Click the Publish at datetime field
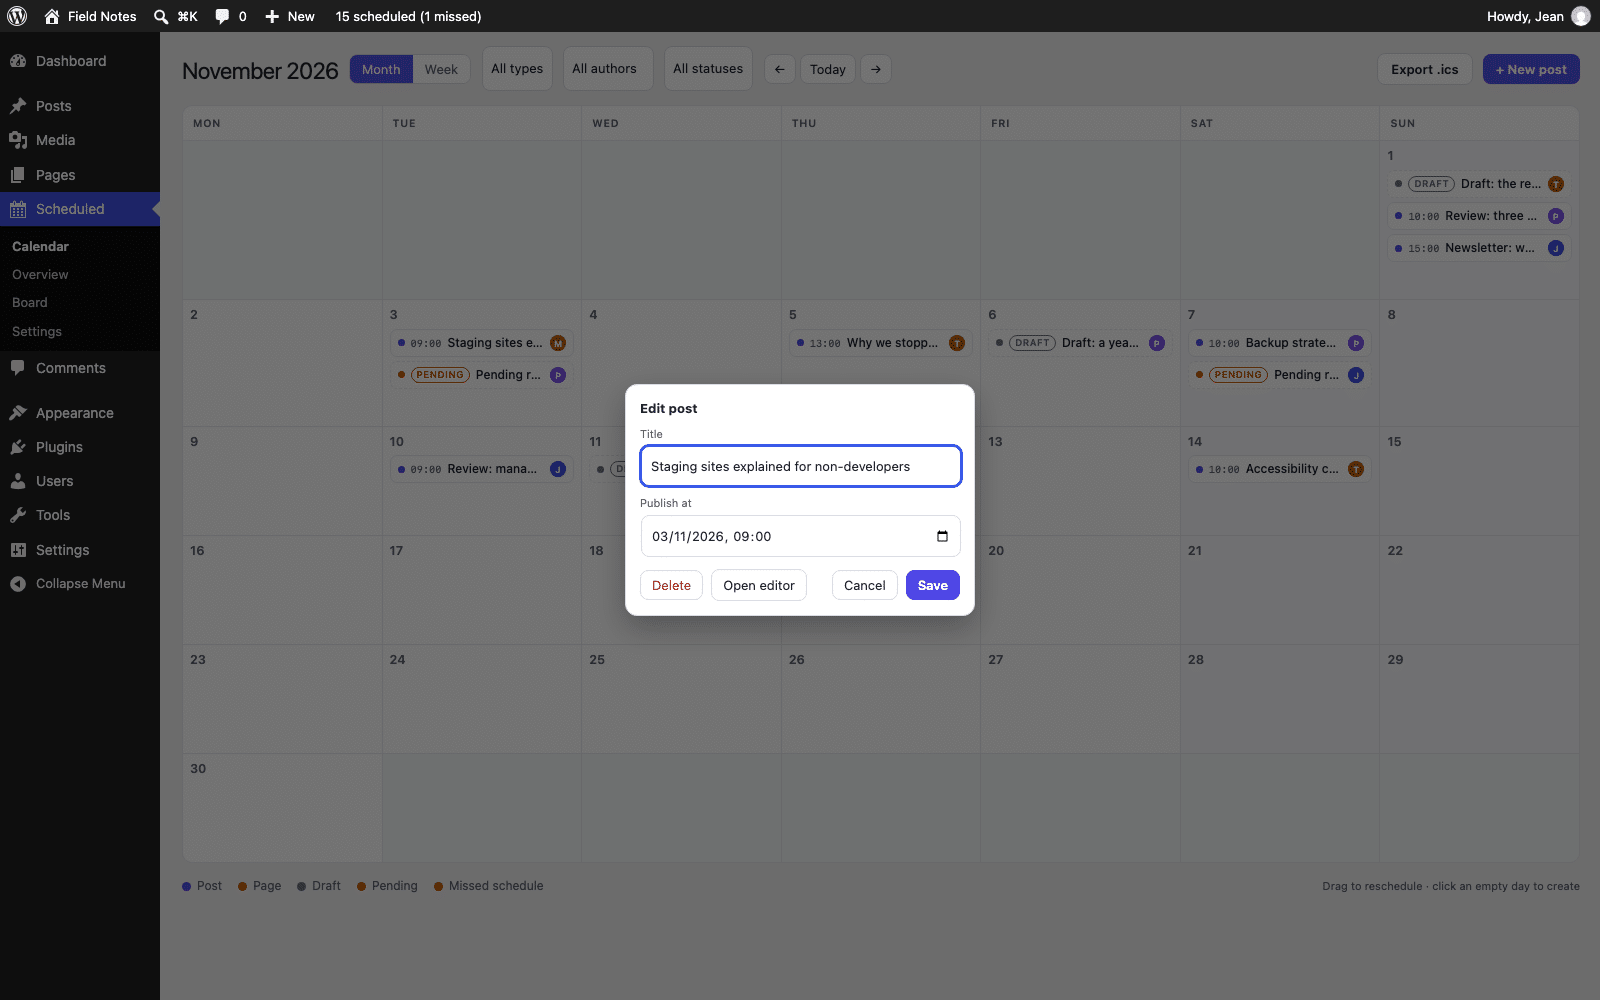 [800, 536]
